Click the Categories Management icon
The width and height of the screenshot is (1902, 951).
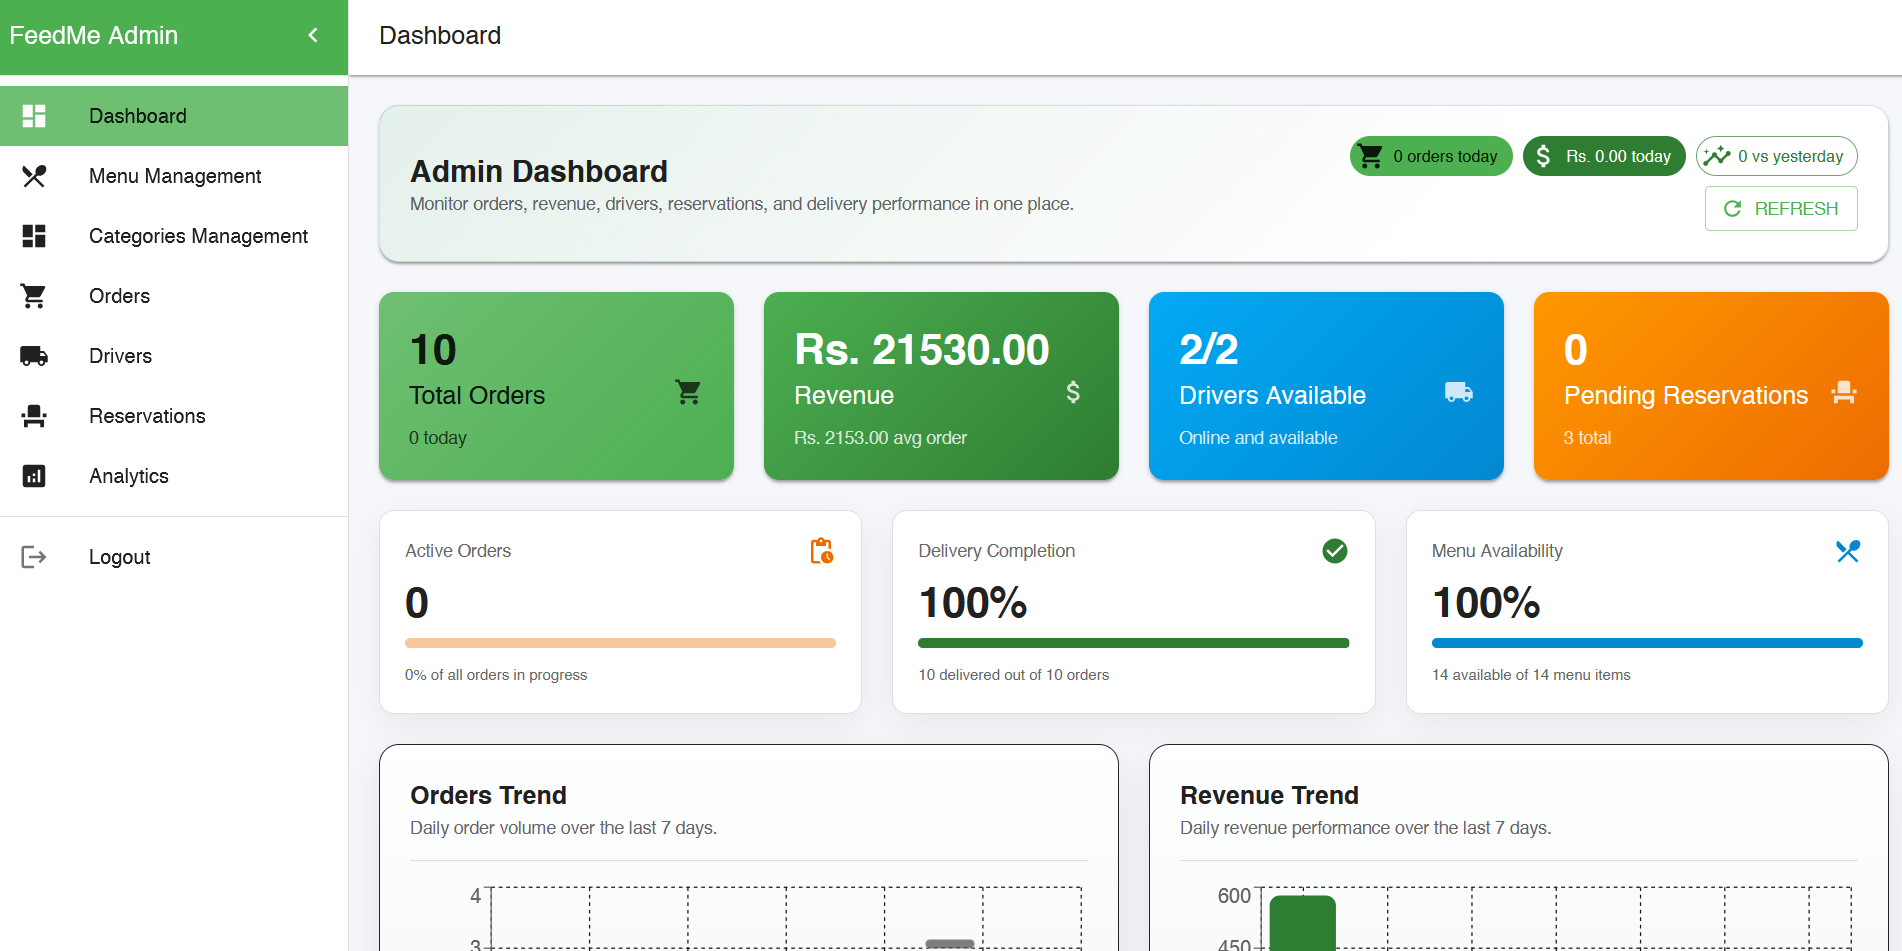point(34,236)
